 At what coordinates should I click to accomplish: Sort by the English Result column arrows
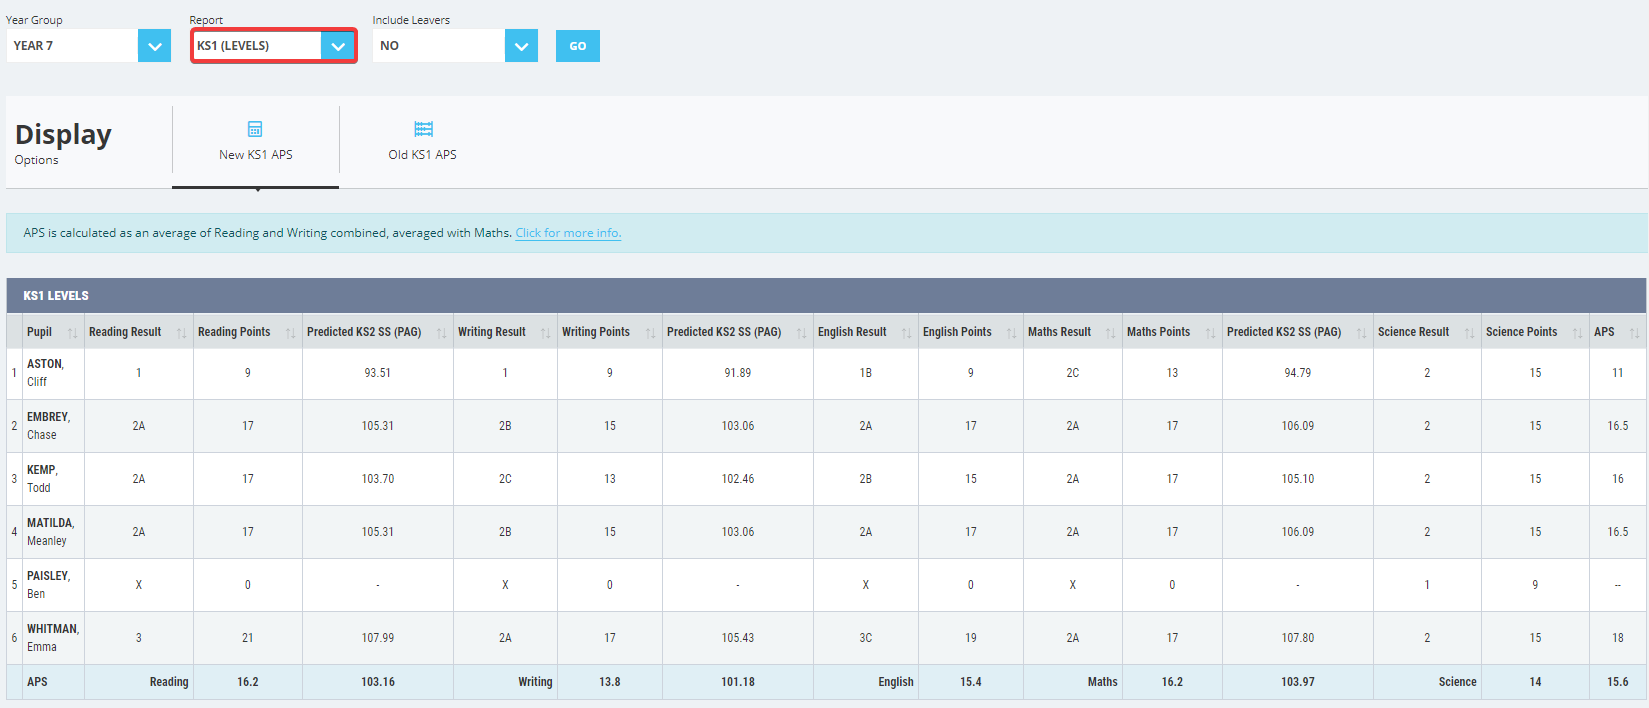coord(906,332)
